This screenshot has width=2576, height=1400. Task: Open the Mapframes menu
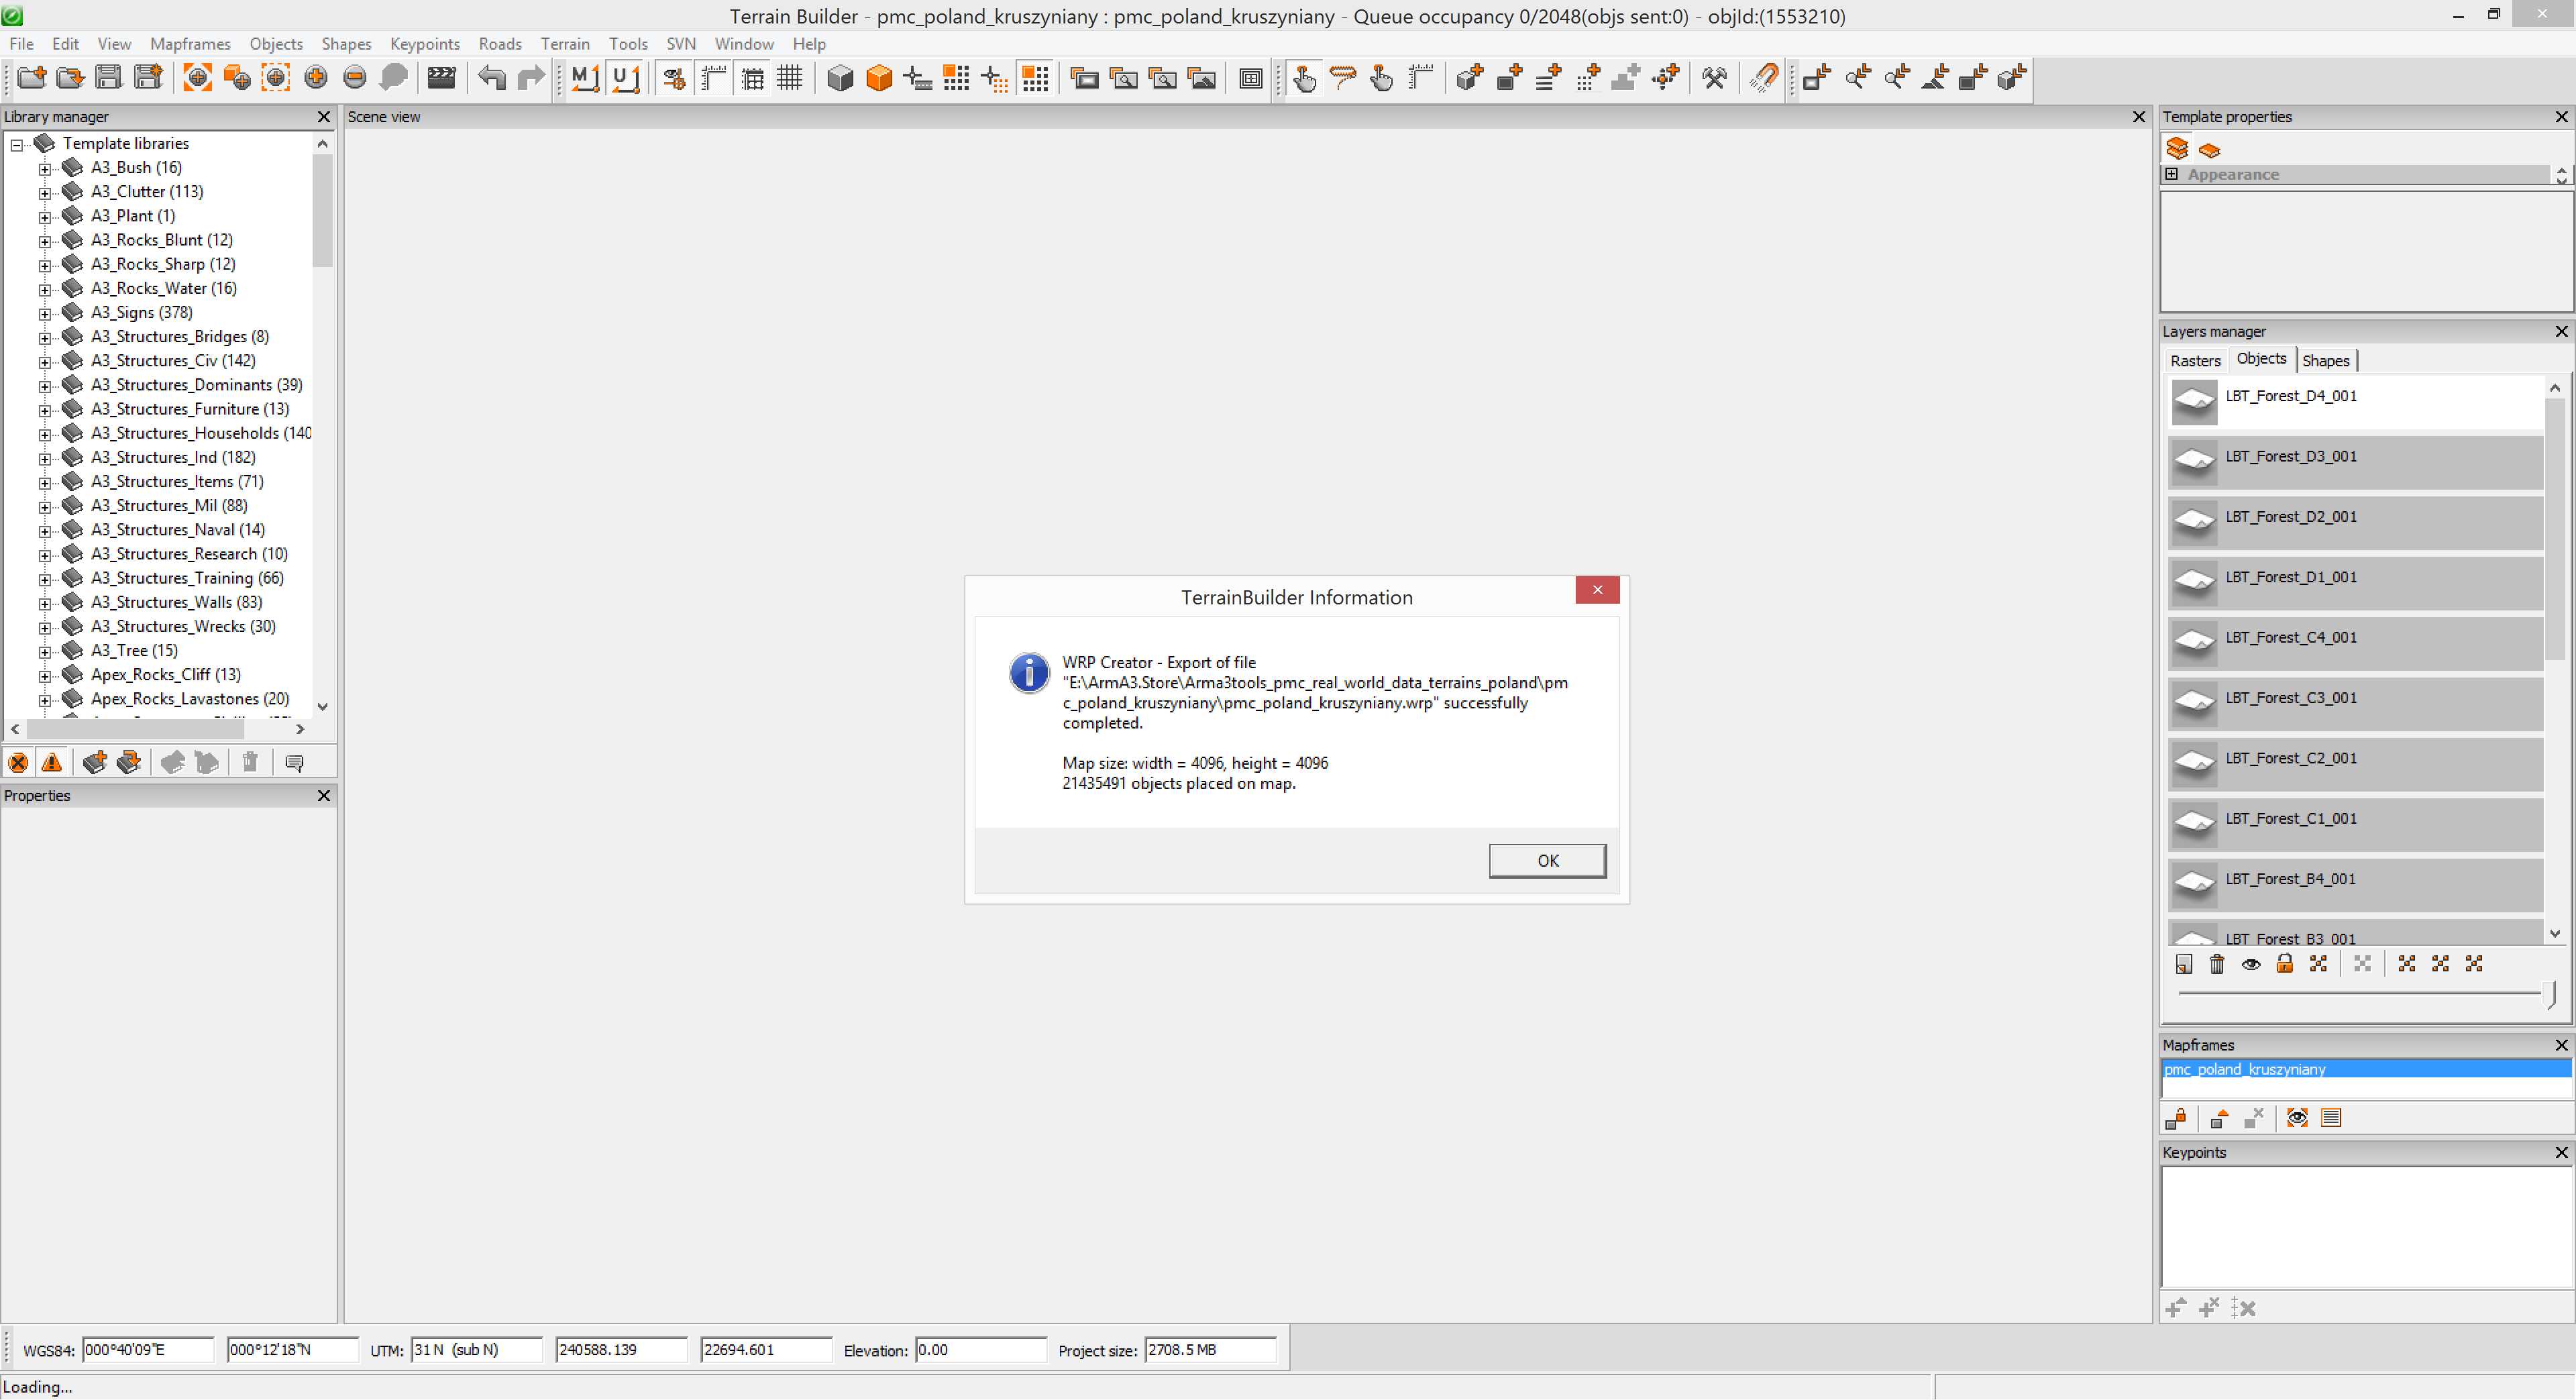[x=190, y=44]
